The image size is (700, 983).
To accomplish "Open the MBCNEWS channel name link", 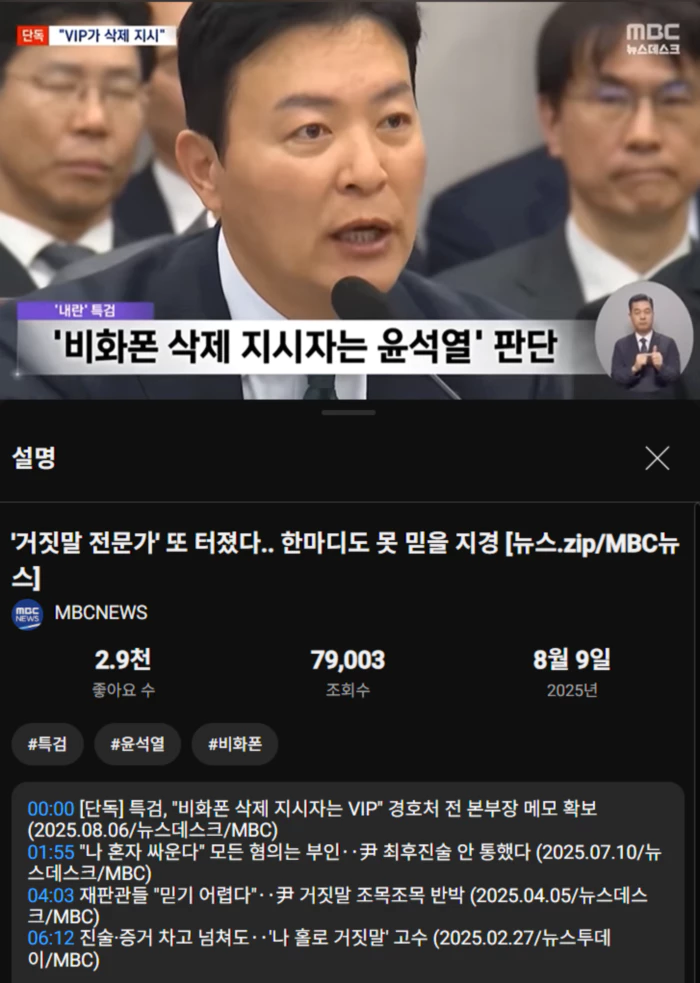I will click(x=101, y=612).
